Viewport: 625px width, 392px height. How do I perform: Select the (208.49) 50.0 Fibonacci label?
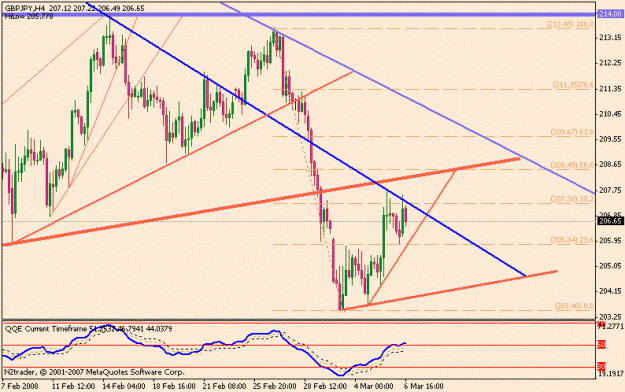pyautogui.click(x=572, y=165)
